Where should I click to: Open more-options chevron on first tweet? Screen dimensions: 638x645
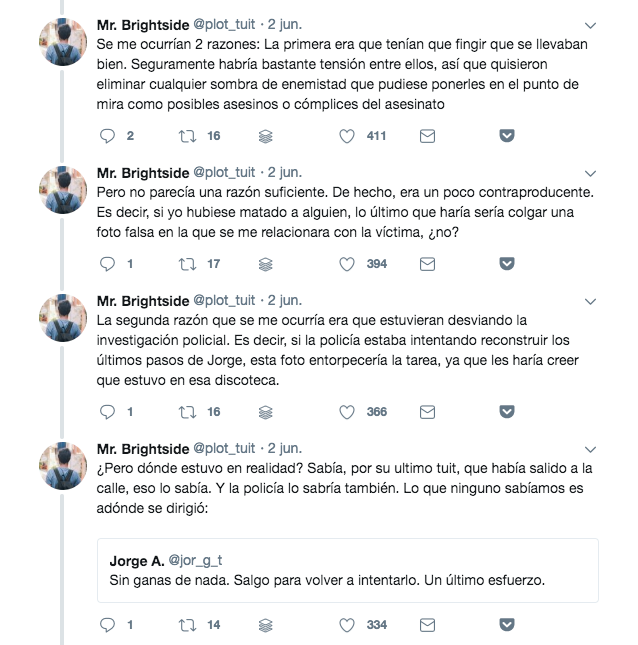click(590, 26)
